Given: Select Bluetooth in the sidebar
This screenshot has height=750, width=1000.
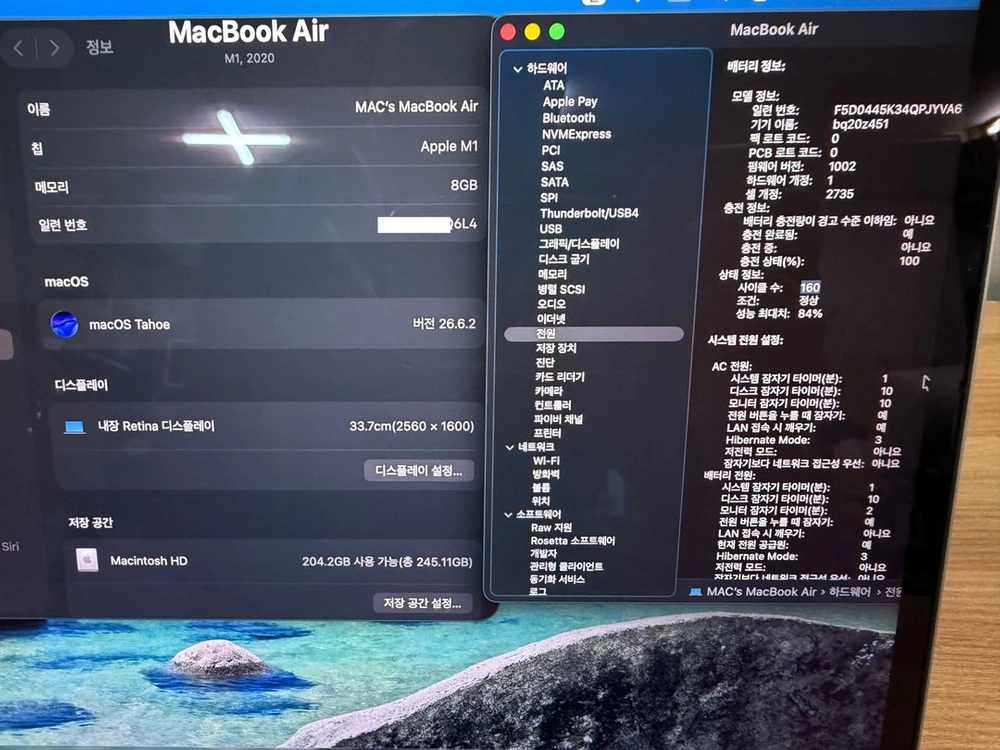Looking at the screenshot, I should tap(568, 118).
